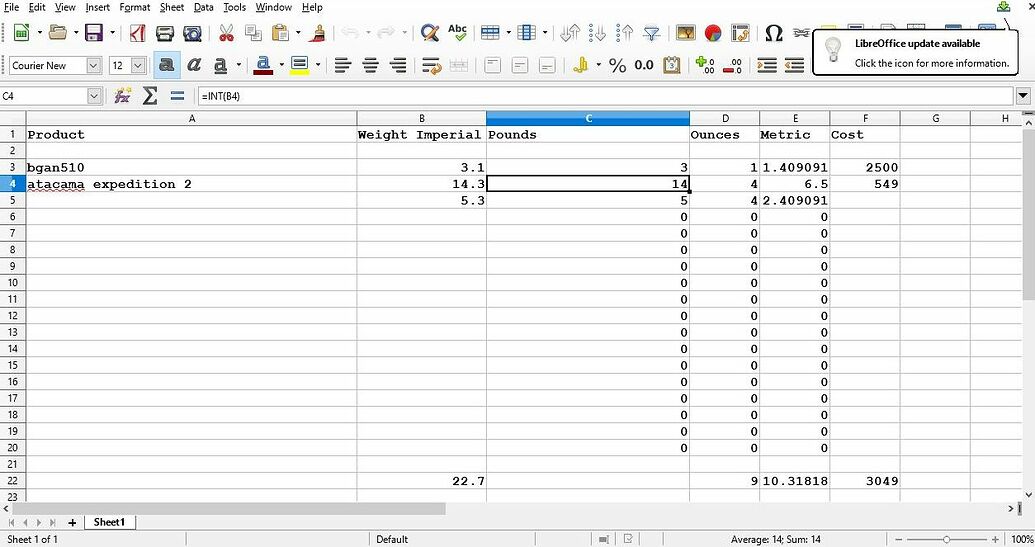Open the Format menu

point(135,7)
